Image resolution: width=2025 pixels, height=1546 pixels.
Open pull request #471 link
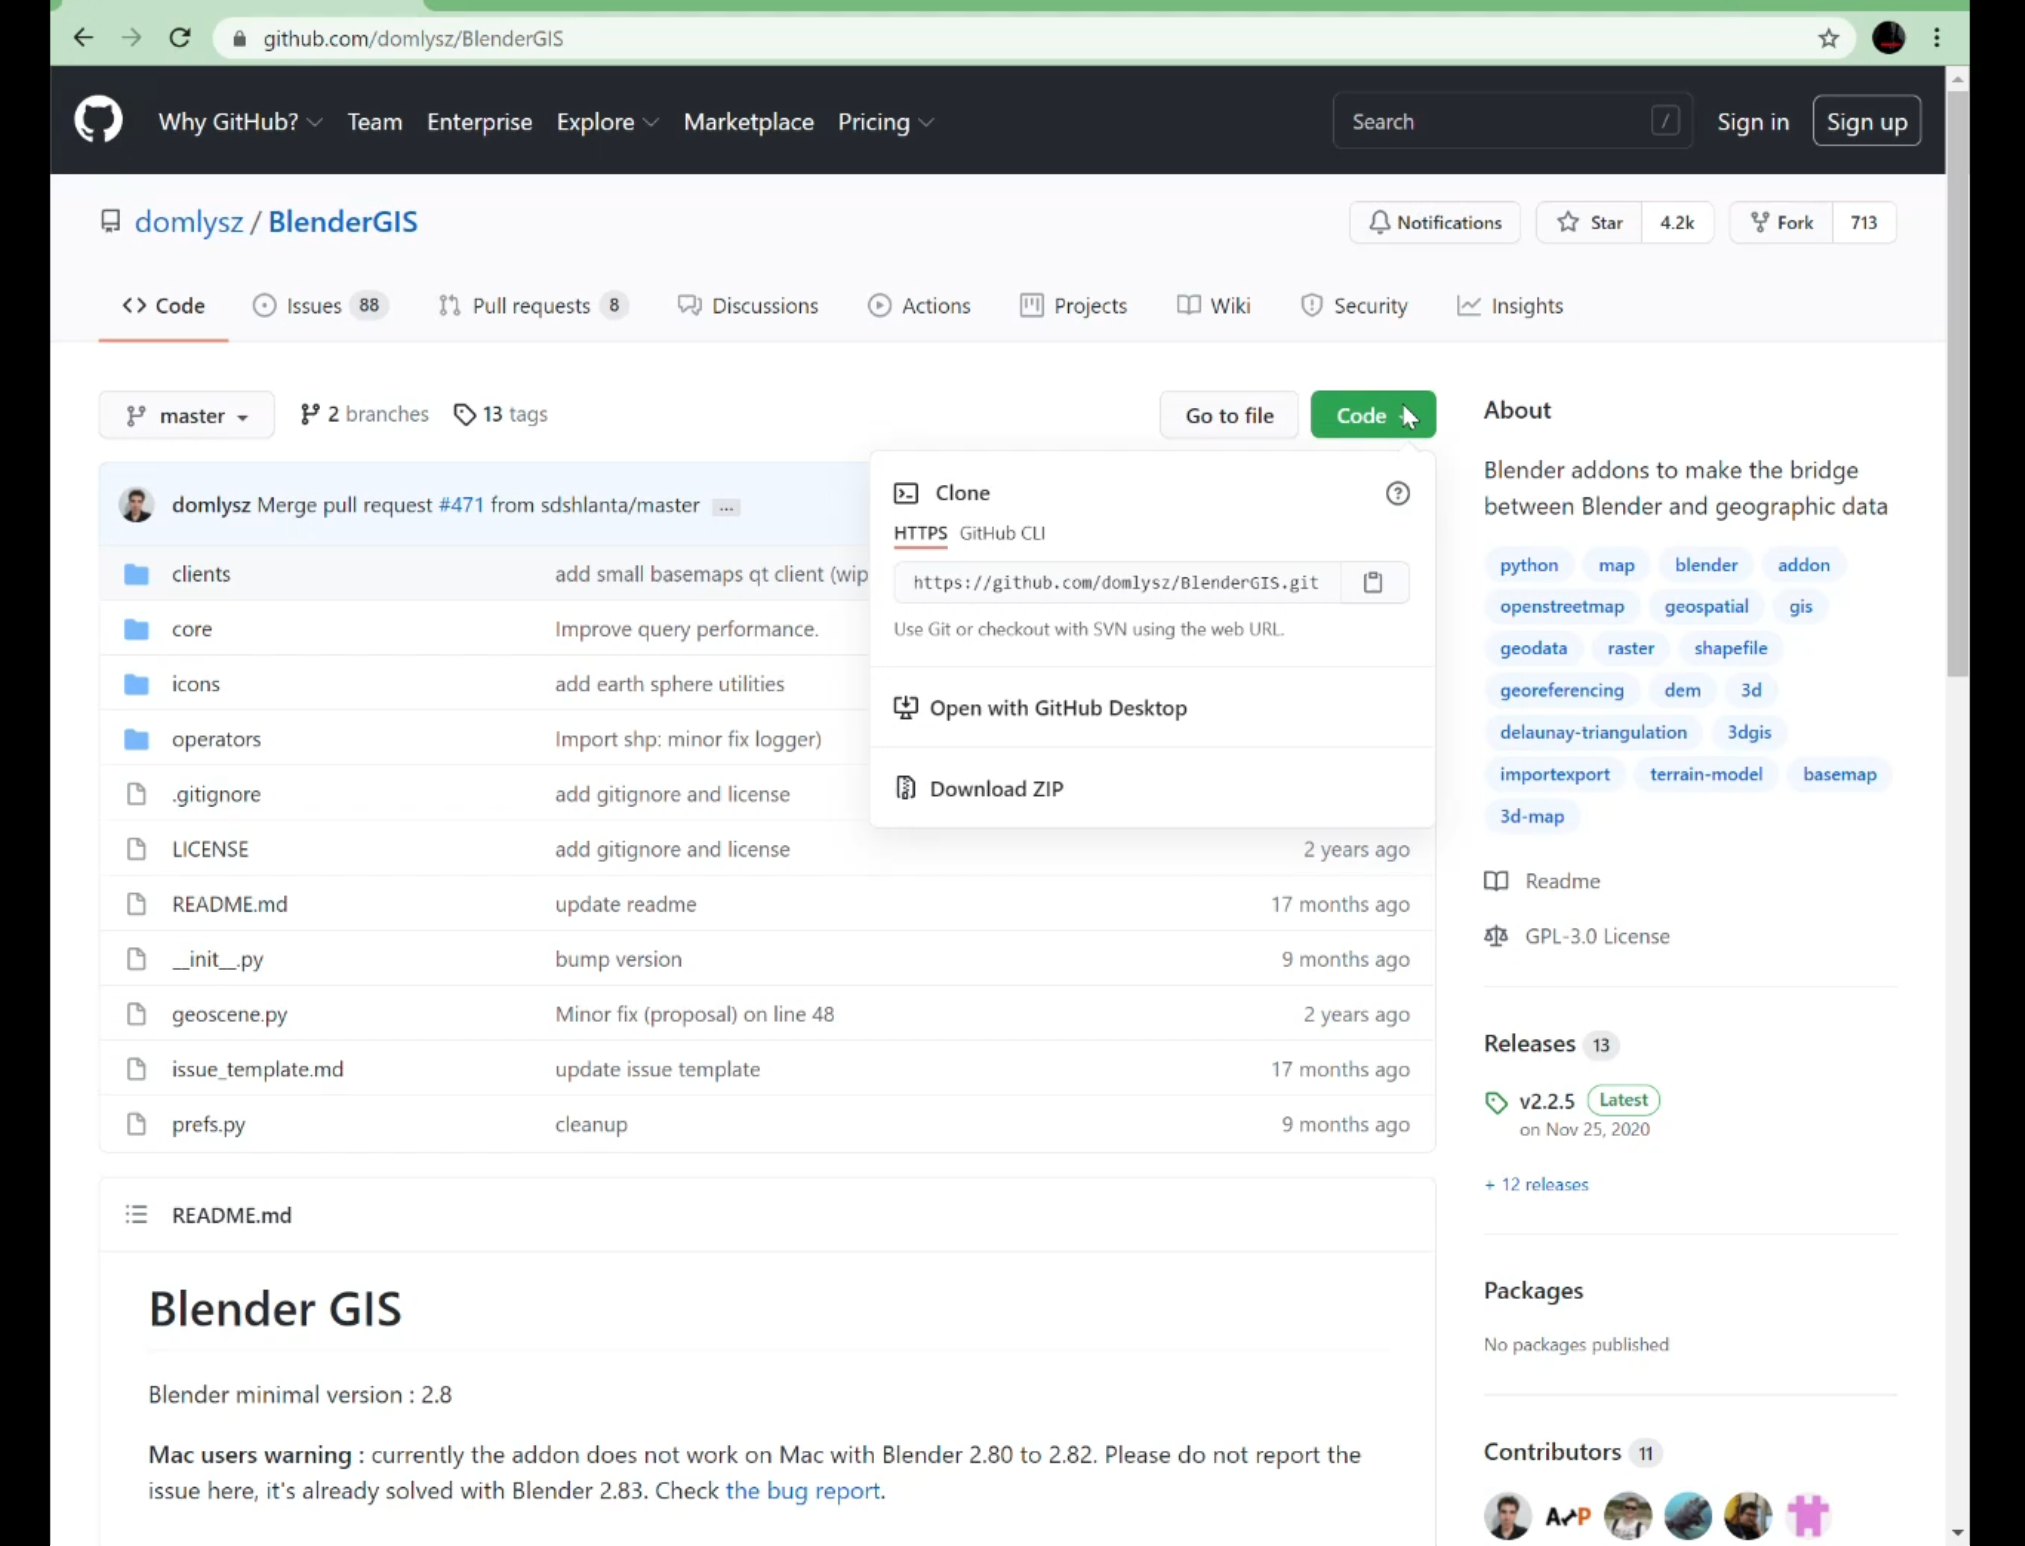[x=461, y=505]
